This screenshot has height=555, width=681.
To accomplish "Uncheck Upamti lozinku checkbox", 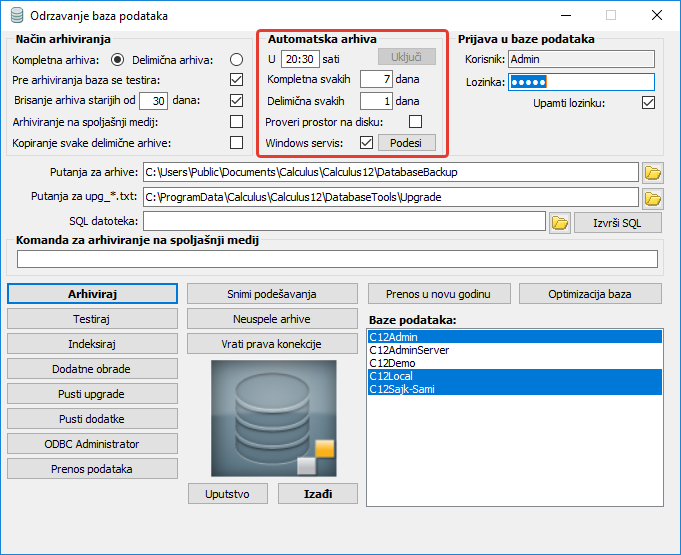I will [647, 102].
